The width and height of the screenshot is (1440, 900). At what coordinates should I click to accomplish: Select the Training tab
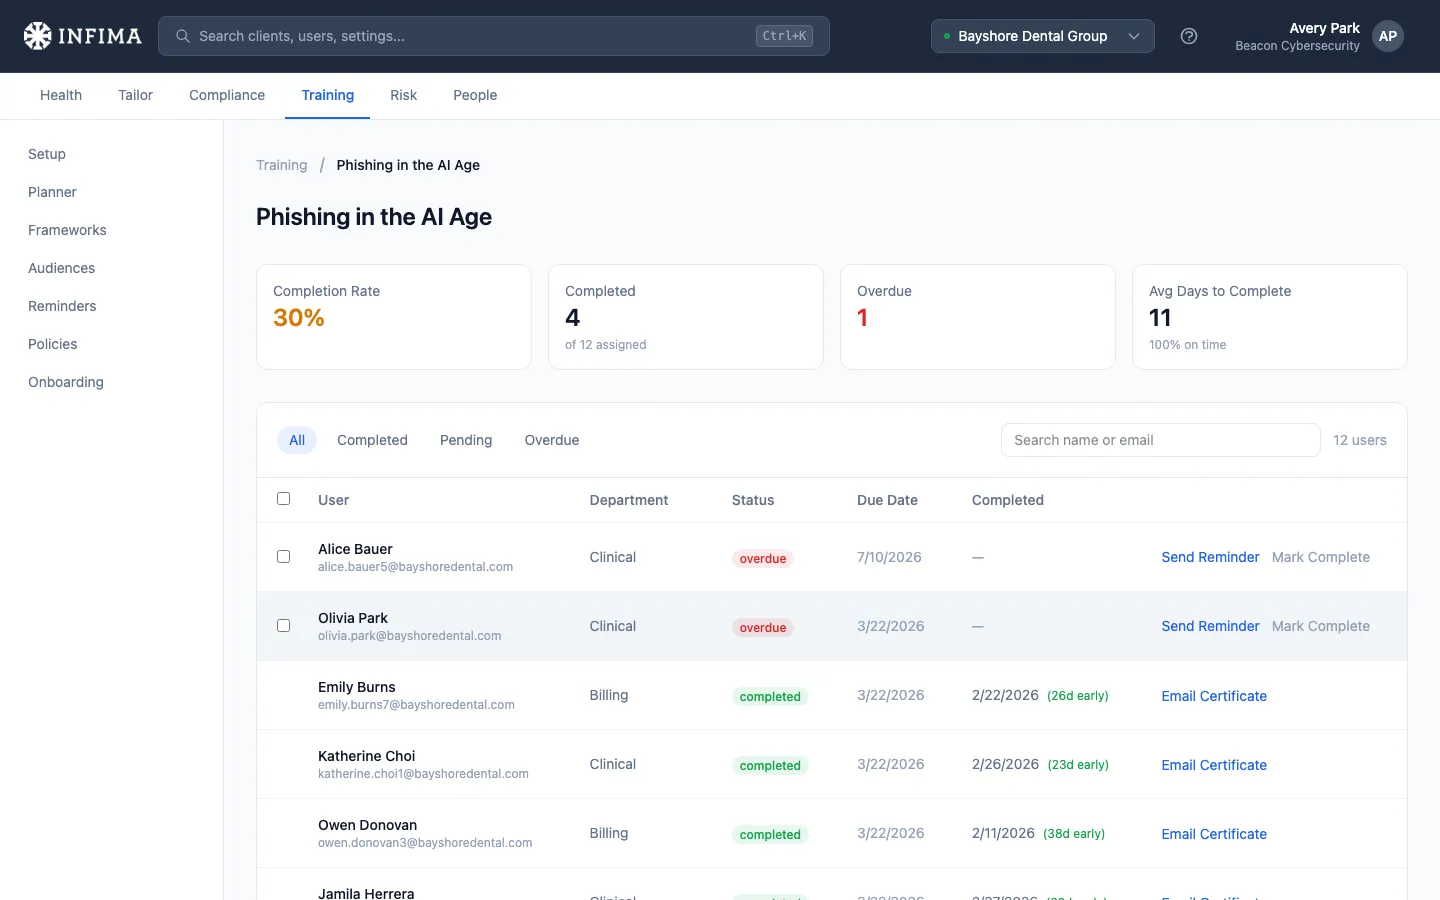point(328,95)
